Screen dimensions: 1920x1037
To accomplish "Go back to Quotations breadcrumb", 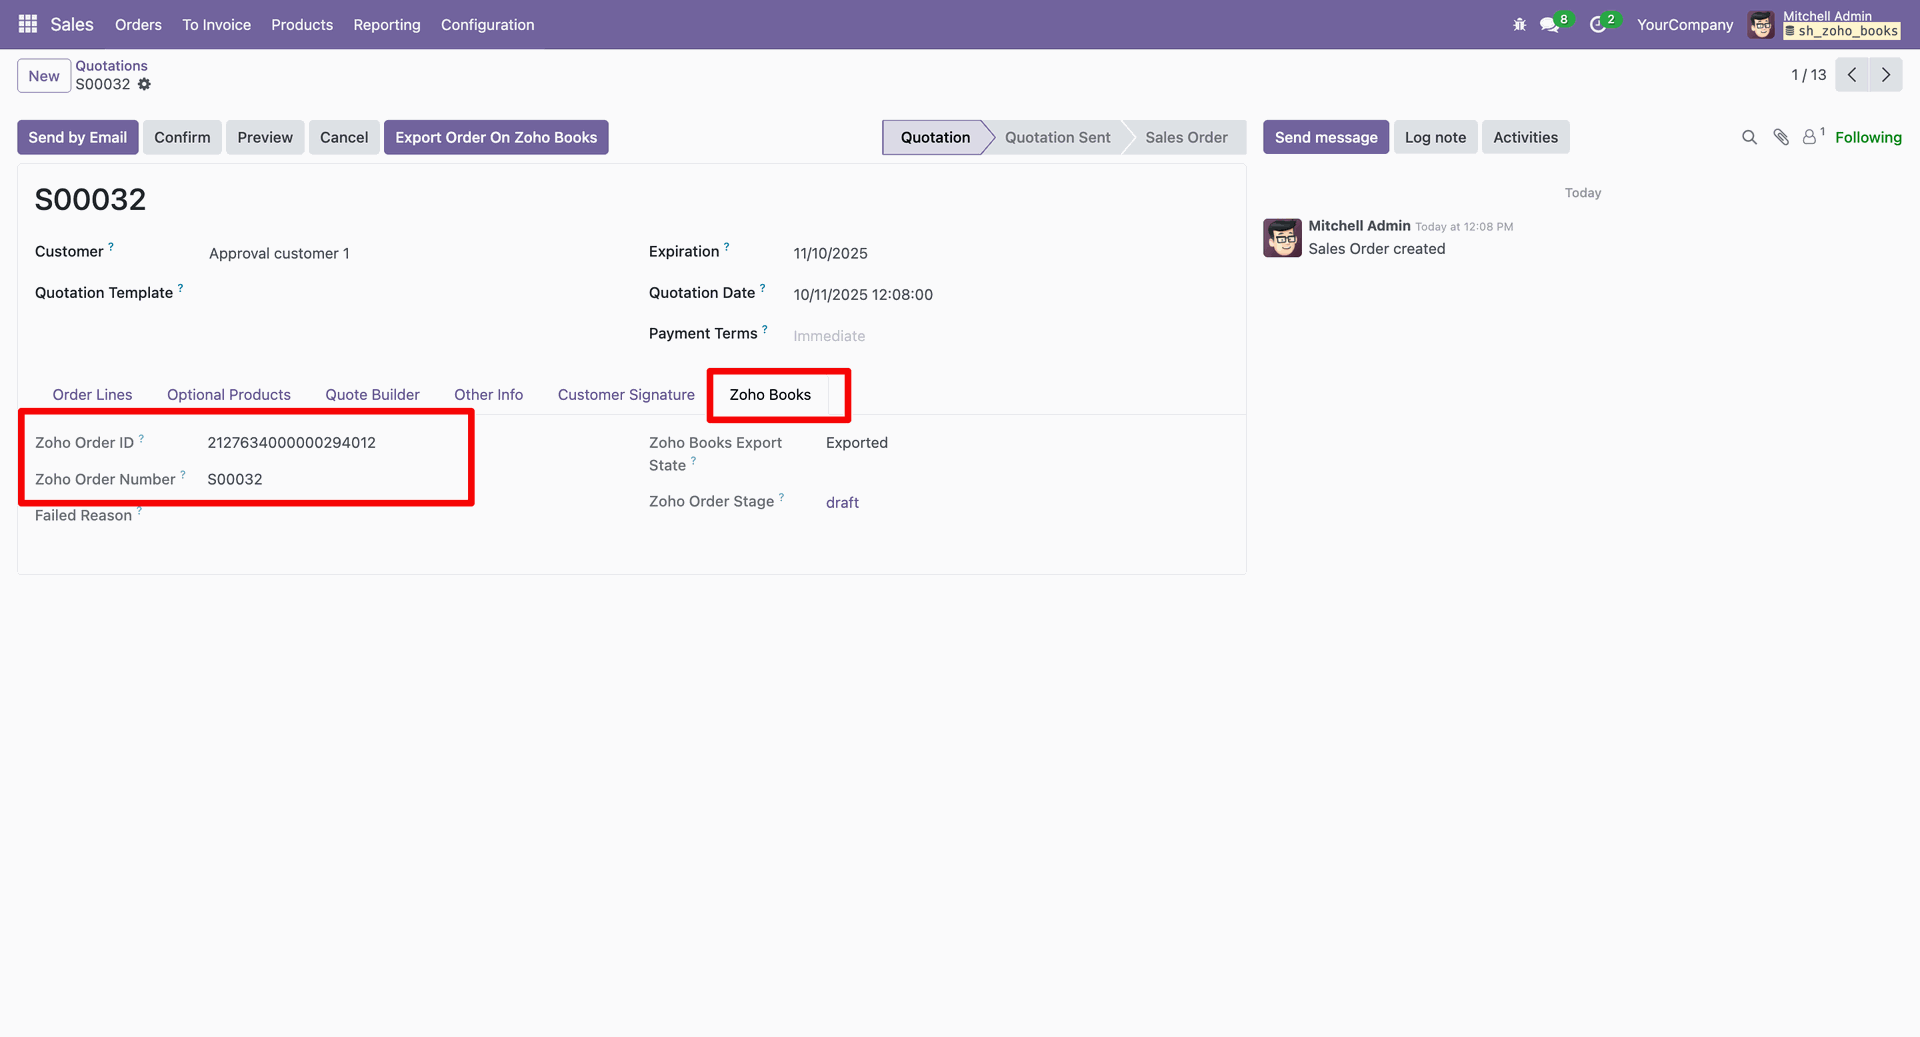I will 111,66.
